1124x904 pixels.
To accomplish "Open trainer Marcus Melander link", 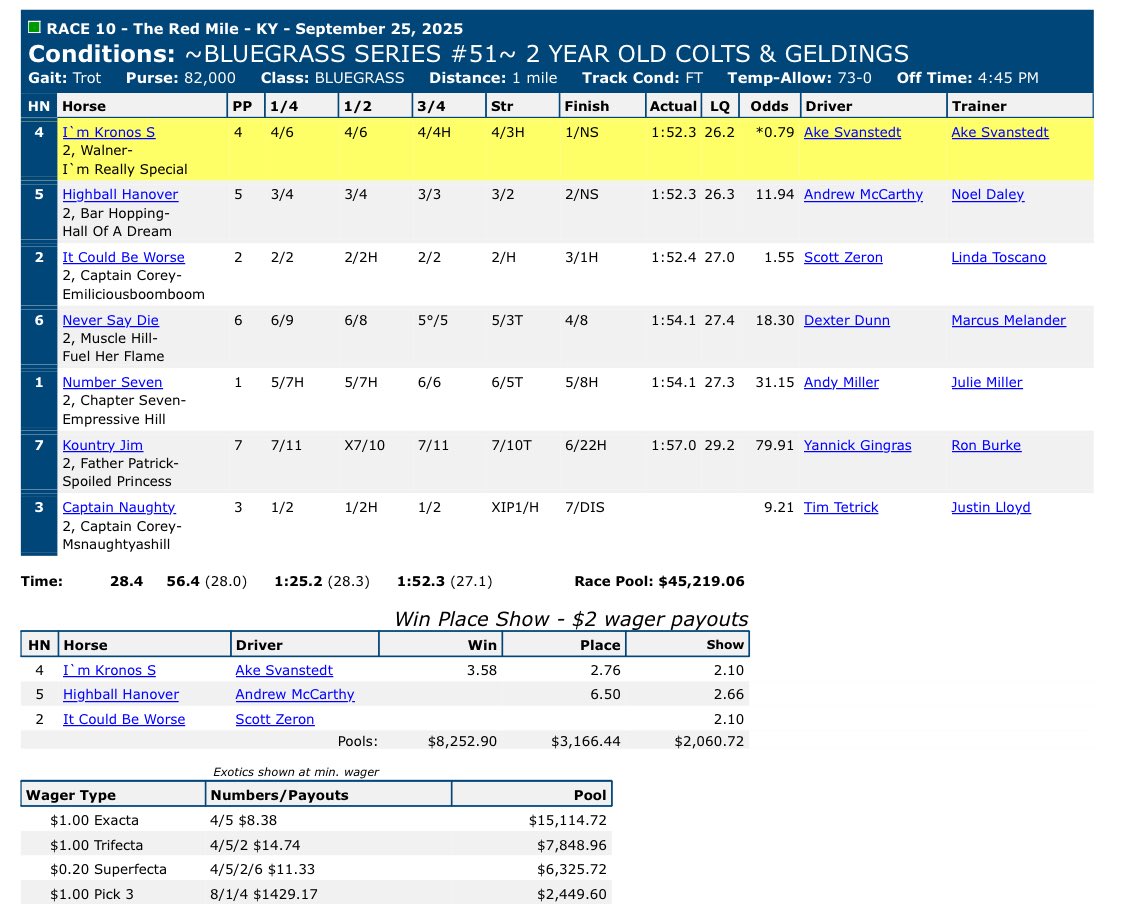I will [x=1009, y=320].
